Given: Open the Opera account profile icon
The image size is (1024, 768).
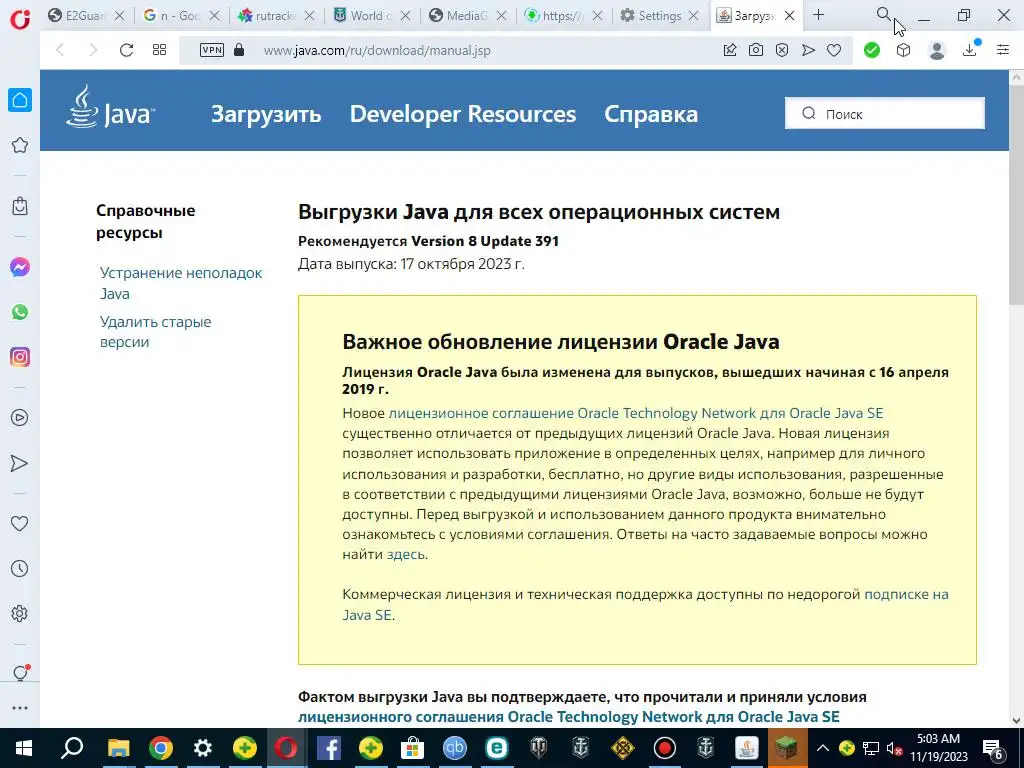Looking at the screenshot, I should click(x=937, y=50).
